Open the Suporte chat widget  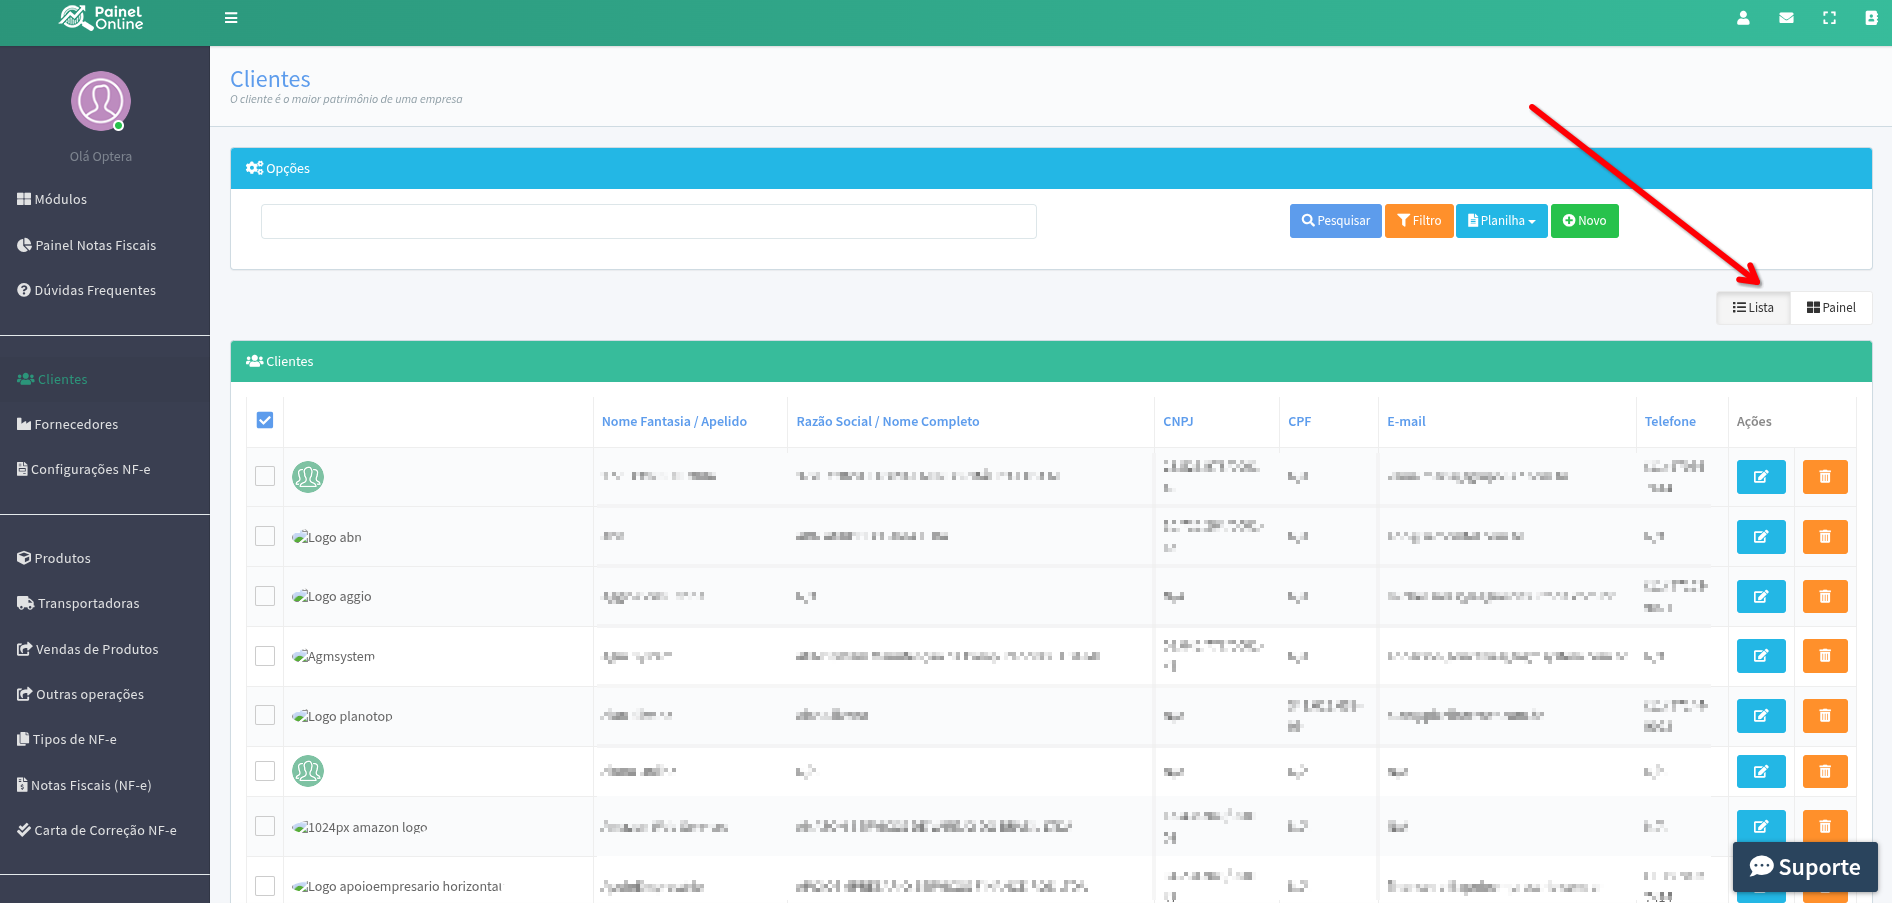coord(1805,867)
